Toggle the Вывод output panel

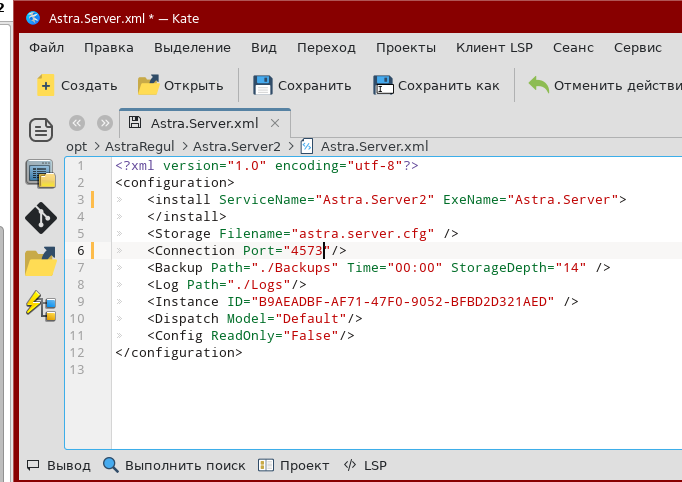coord(59,465)
